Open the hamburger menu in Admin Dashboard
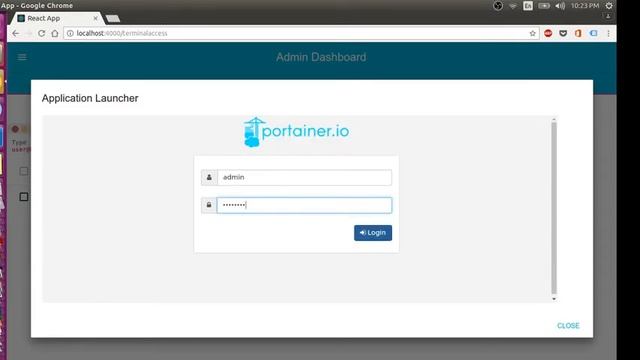 pyautogui.click(x=22, y=57)
